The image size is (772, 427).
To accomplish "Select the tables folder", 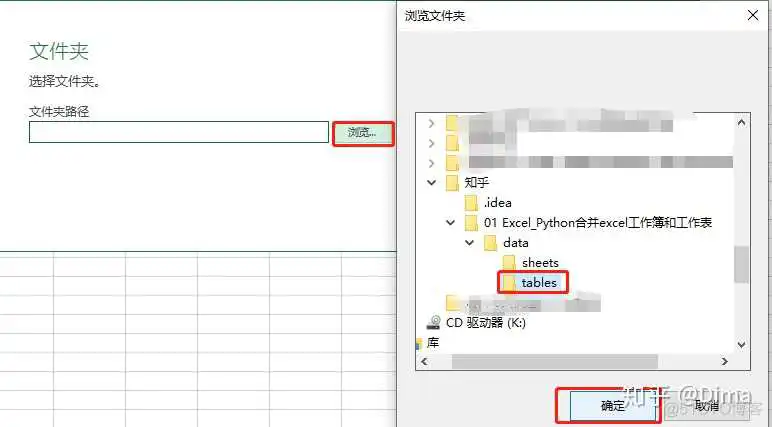I will (539, 283).
